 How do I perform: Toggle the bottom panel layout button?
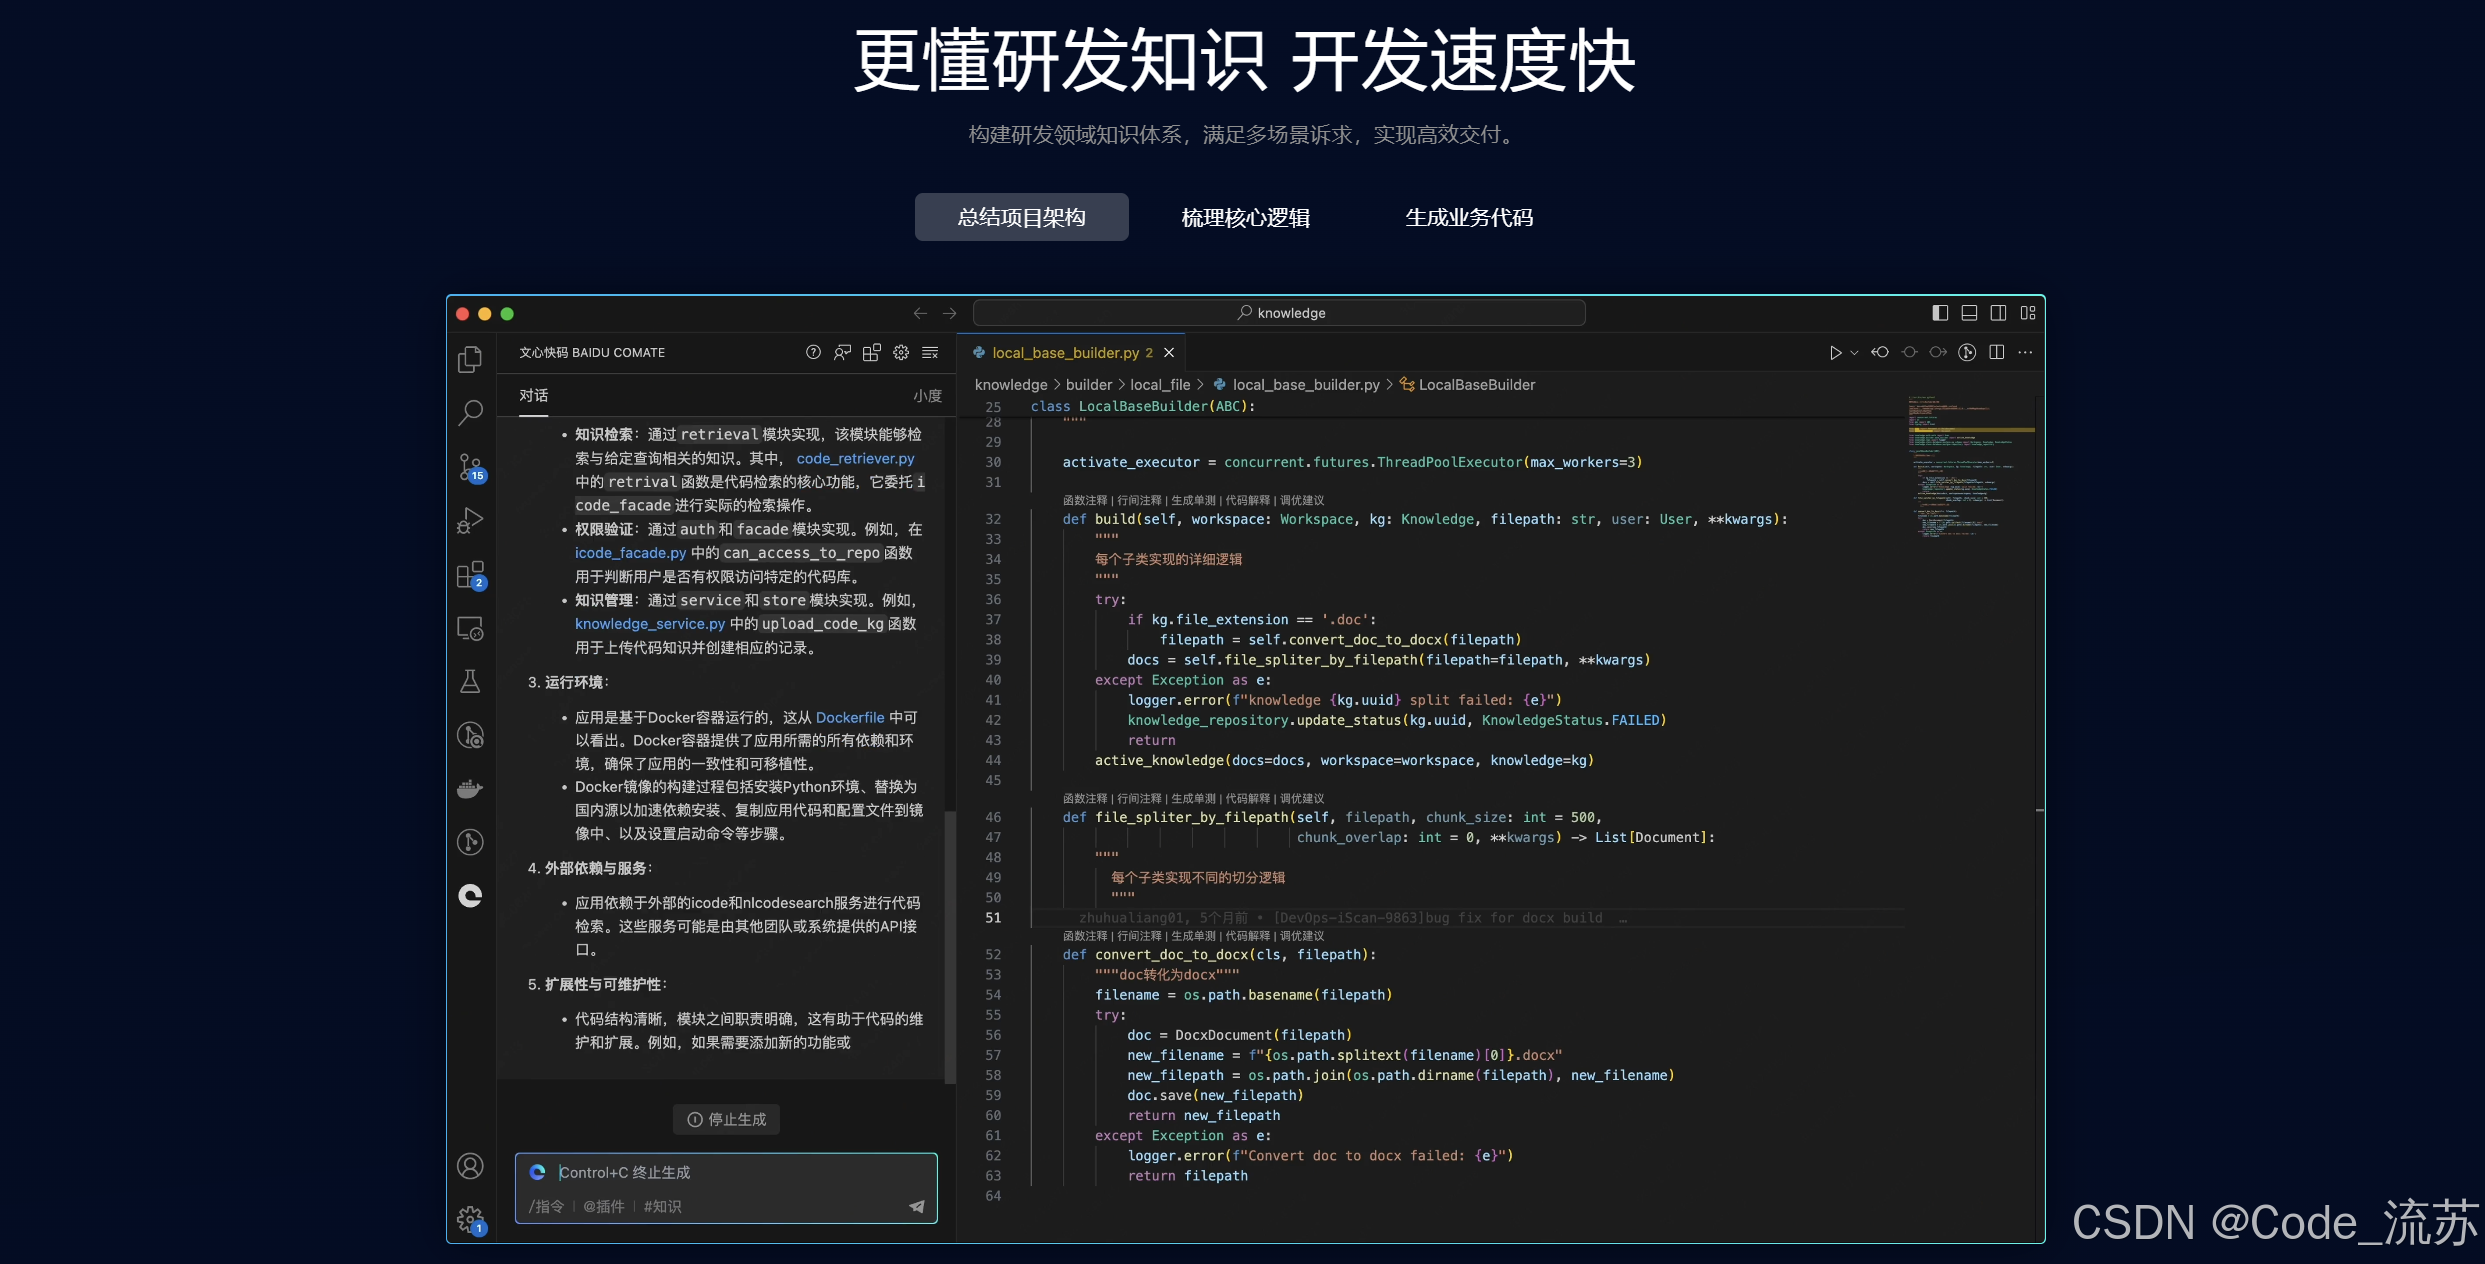1969,313
